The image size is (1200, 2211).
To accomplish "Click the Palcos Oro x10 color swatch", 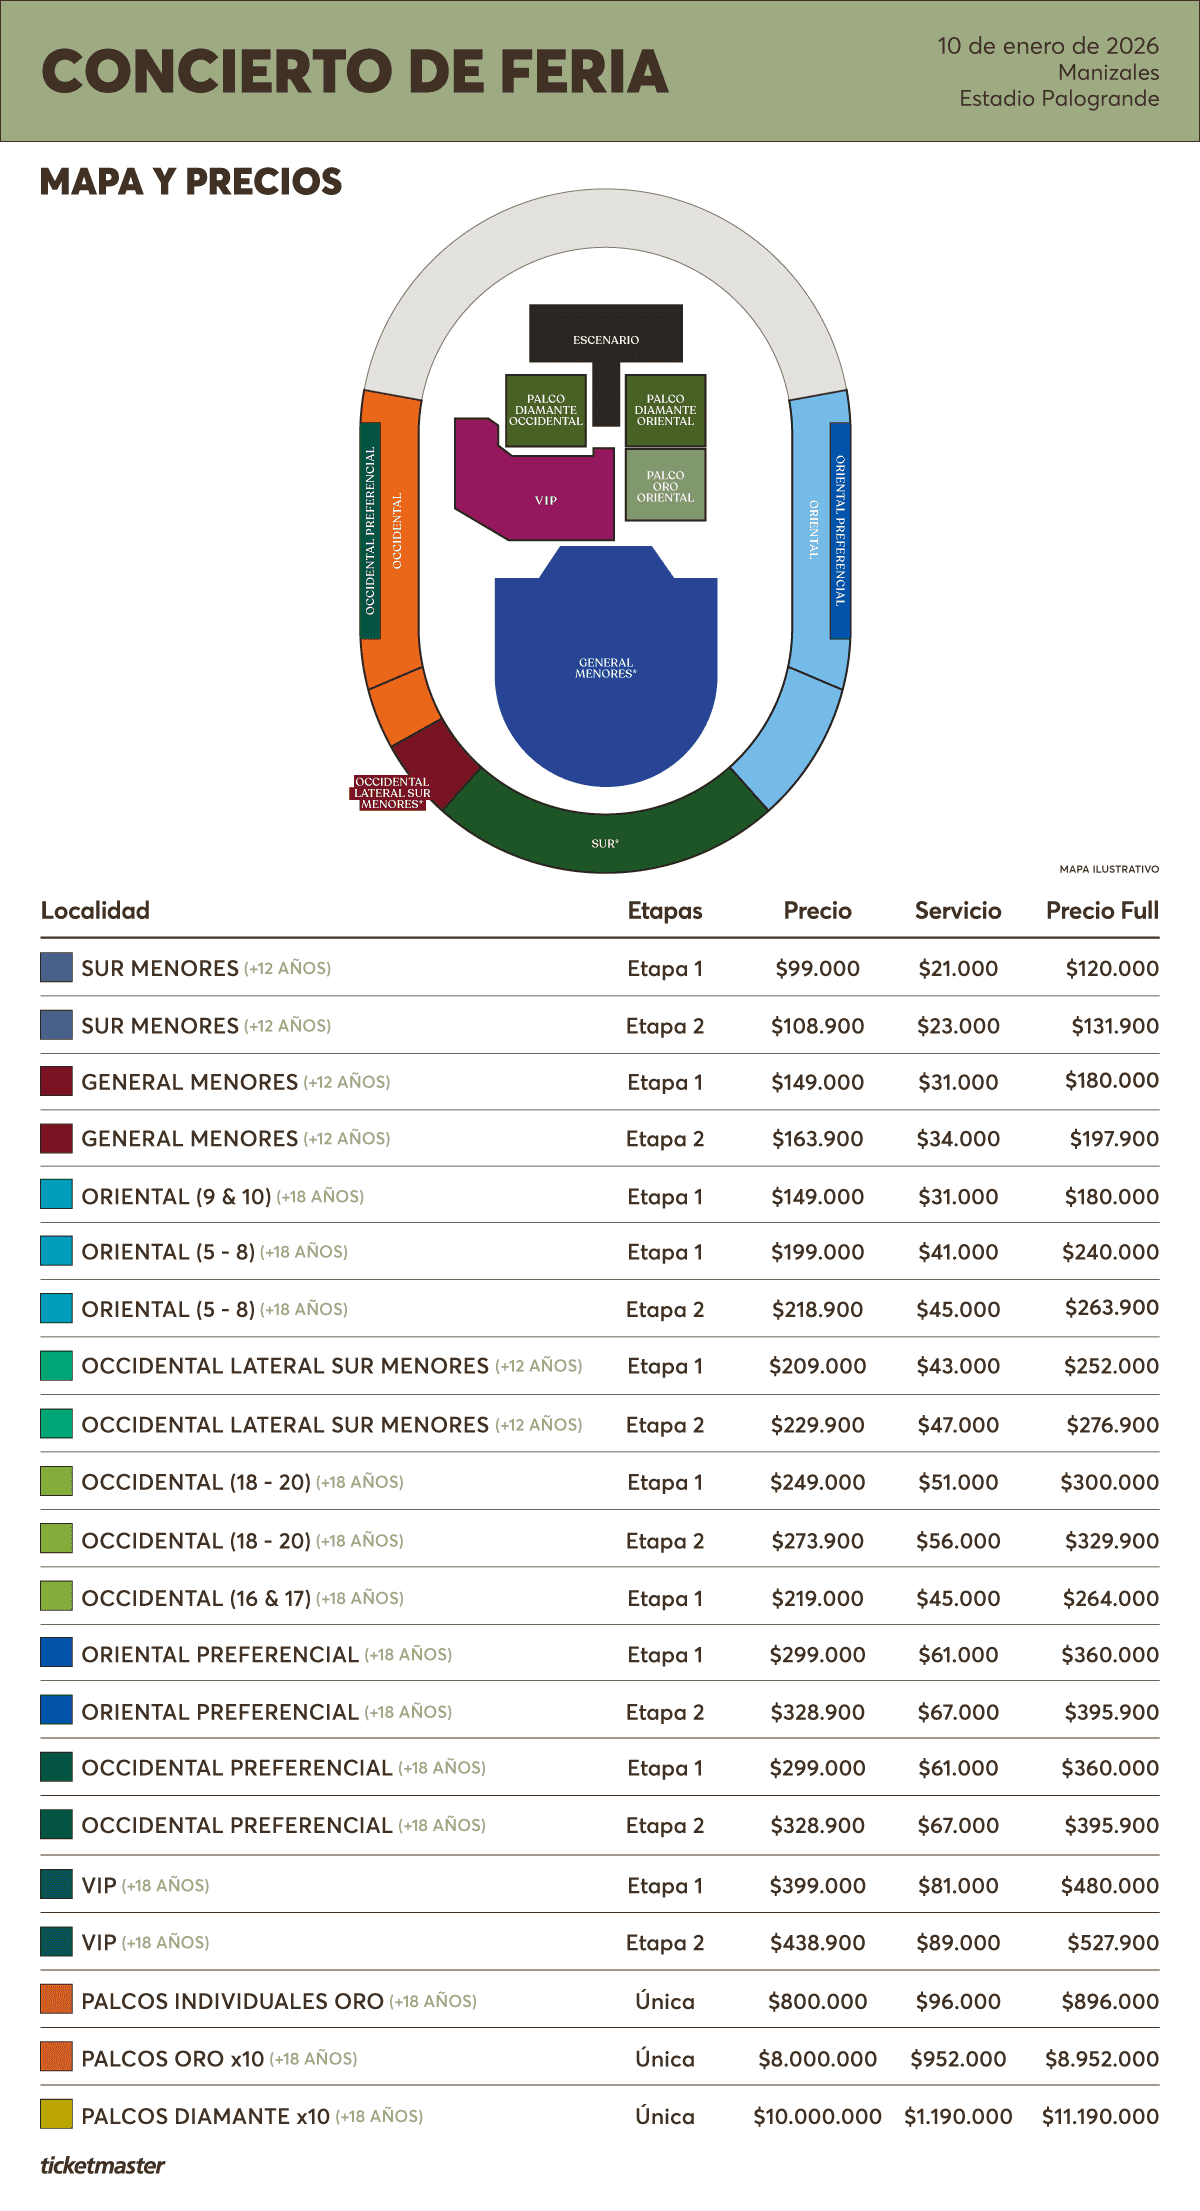I will (x=56, y=2057).
